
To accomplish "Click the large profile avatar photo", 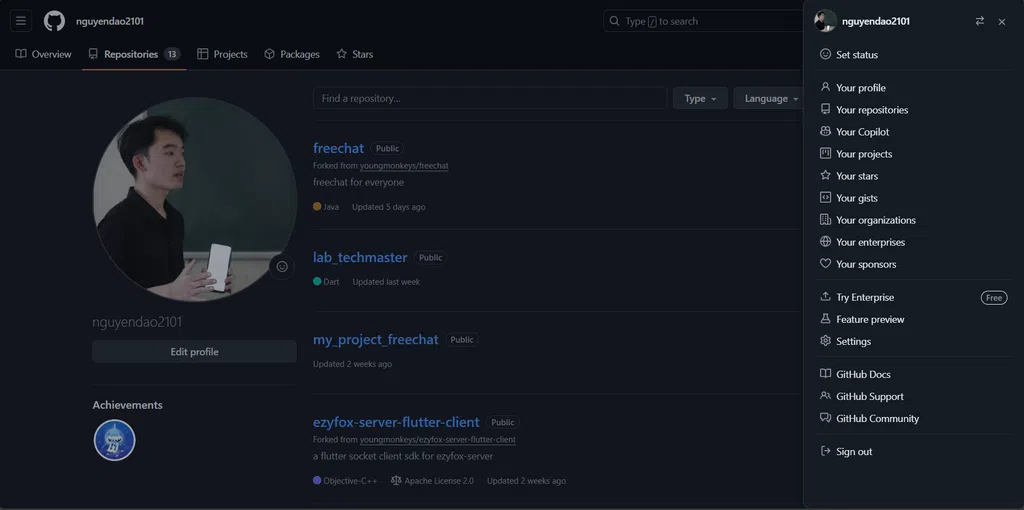I will 195,200.
